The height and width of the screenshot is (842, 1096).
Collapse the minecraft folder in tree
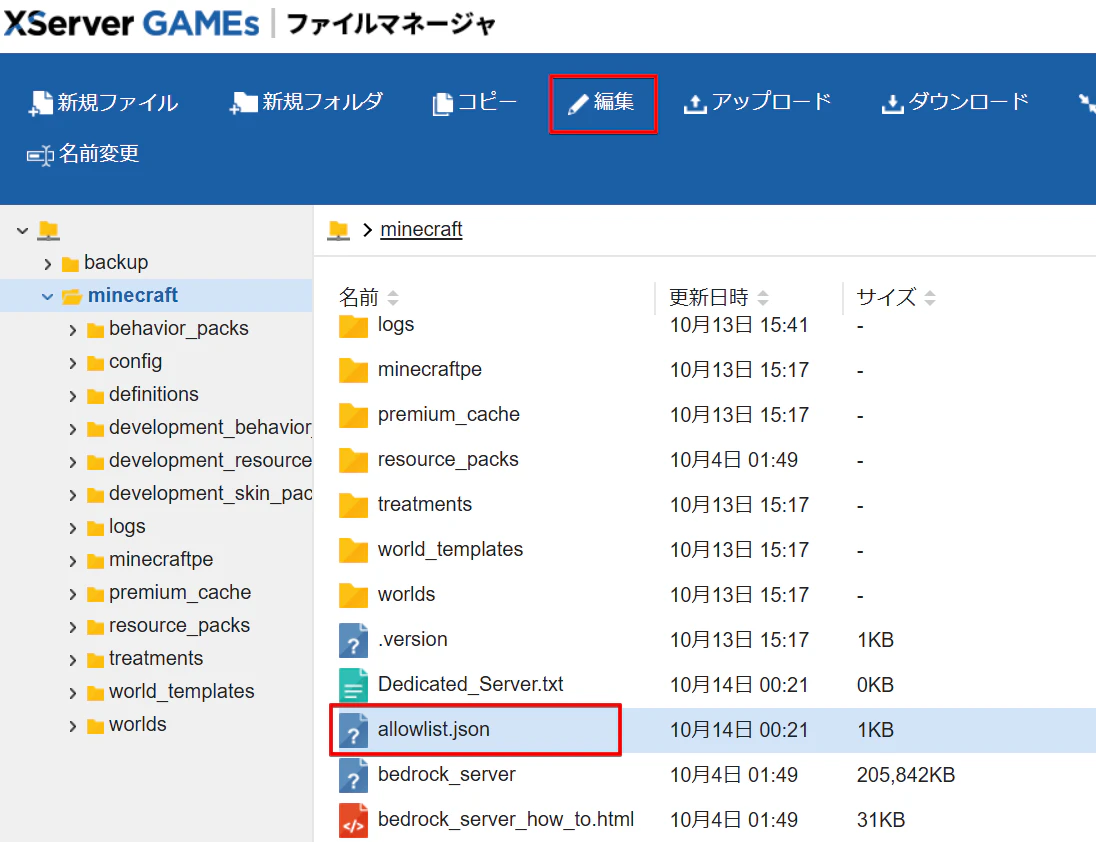(47, 296)
